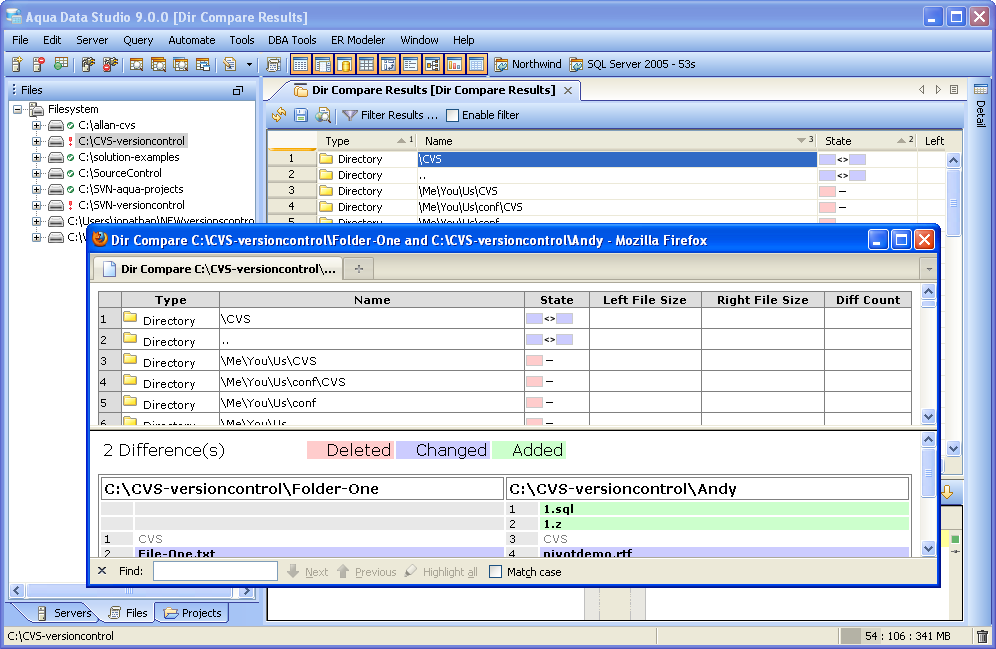Screen dimensions: 996x649
Task: Close the Firefox Find bar
Action: coord(102,571)
